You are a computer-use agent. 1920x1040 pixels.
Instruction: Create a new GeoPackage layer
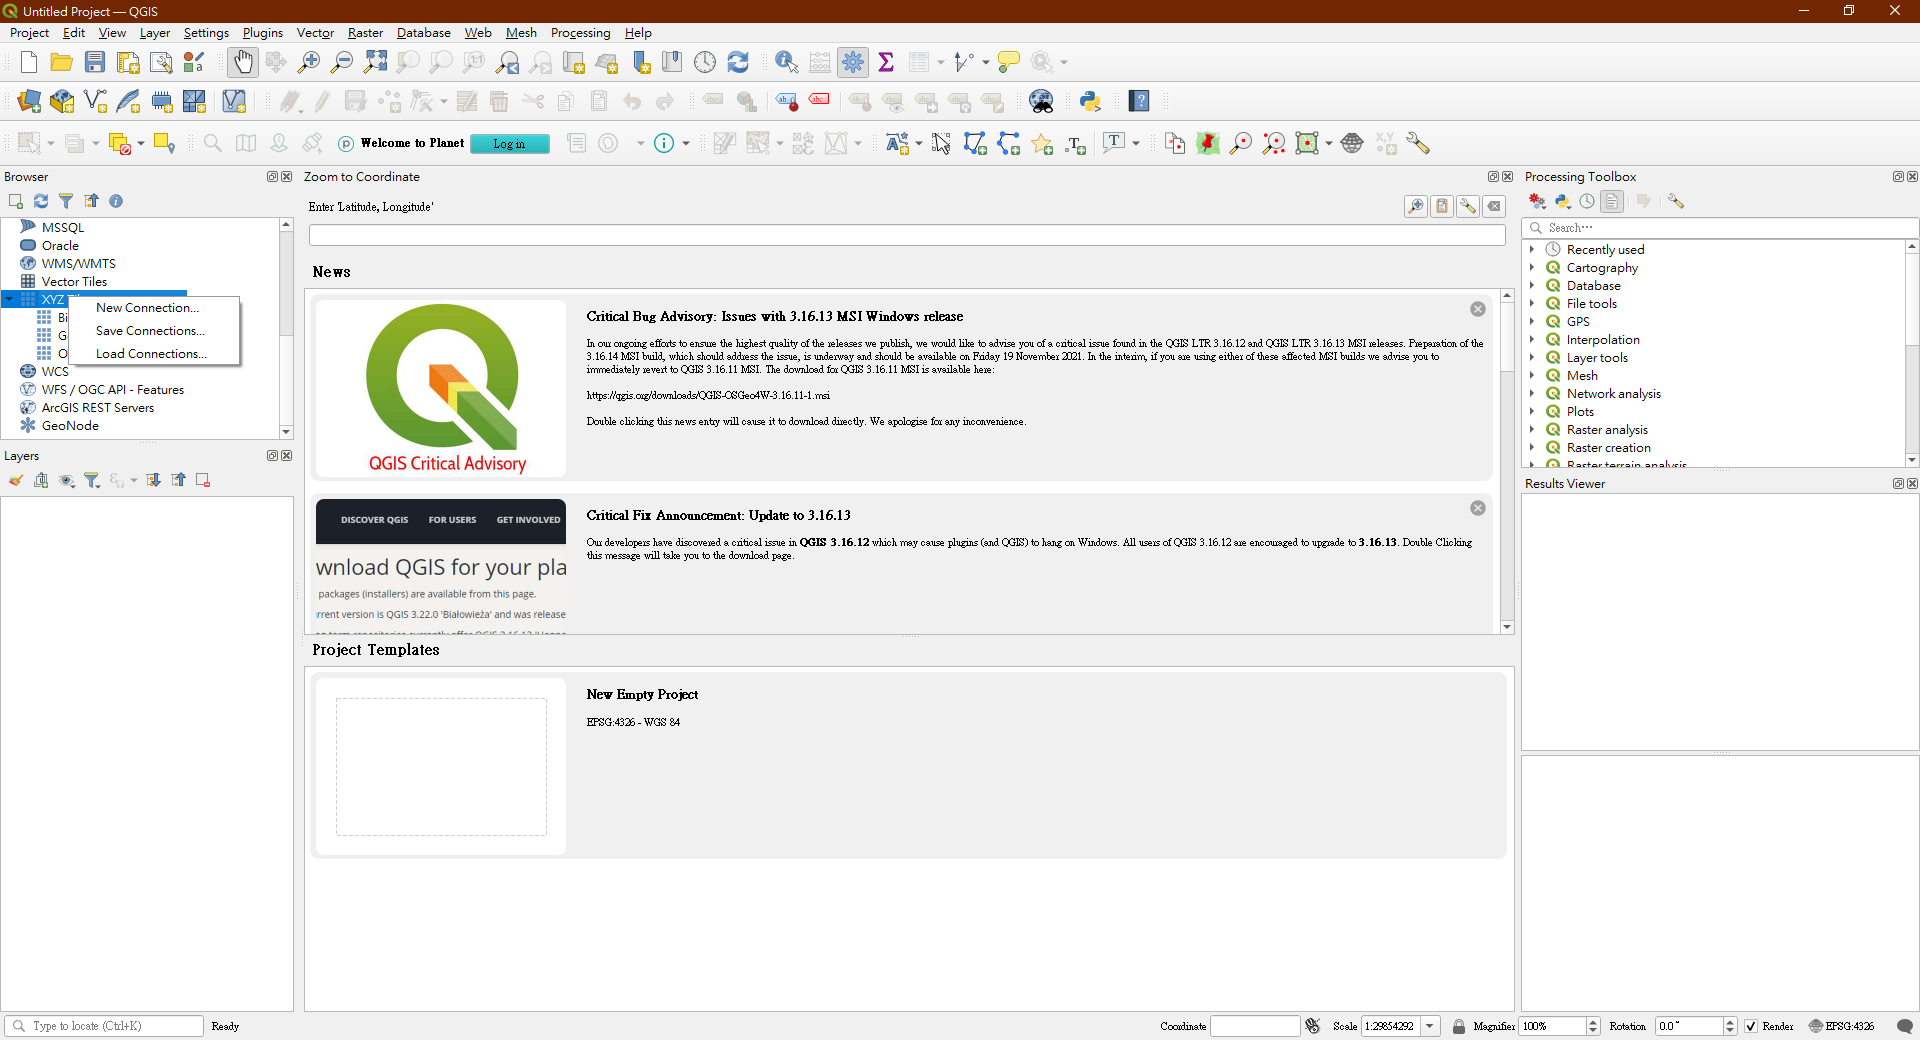[x=62, y=101]
